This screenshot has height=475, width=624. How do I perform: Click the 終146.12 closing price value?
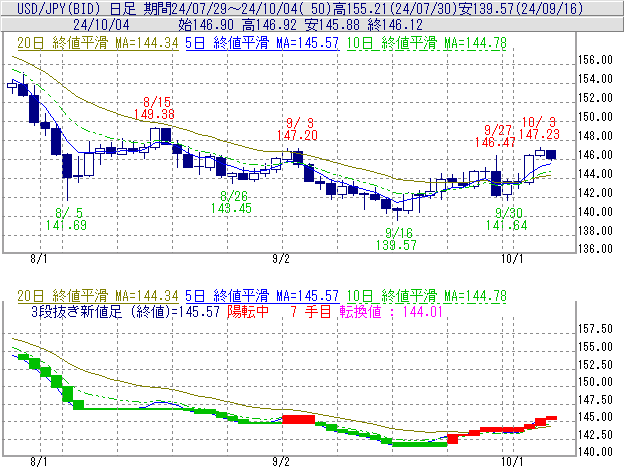tap(395, 25)
